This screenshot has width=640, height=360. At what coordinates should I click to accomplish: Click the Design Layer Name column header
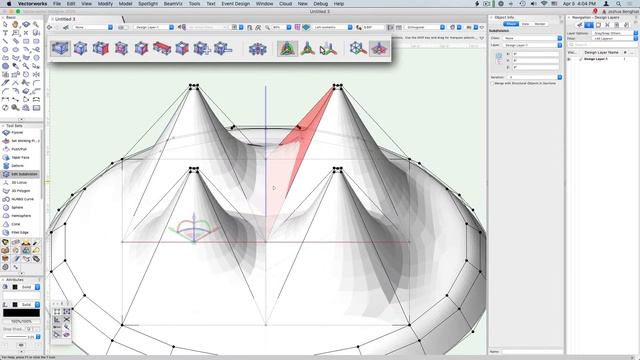[601, 53]
